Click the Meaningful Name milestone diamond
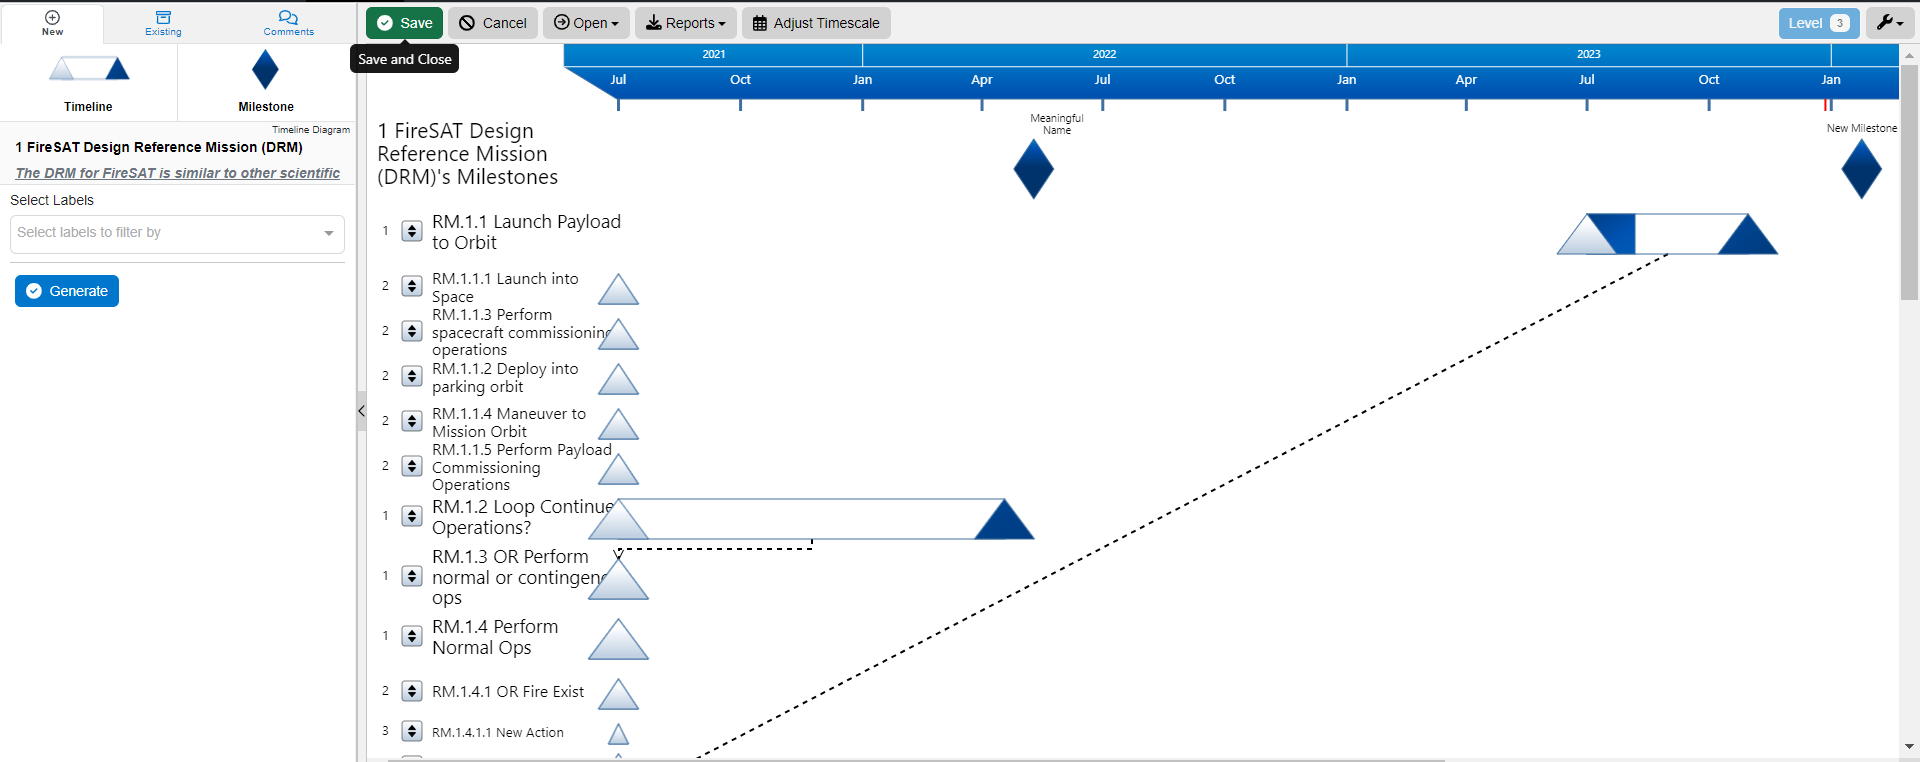Viewport: 1920px width, 762px height. coord(1034,169)
